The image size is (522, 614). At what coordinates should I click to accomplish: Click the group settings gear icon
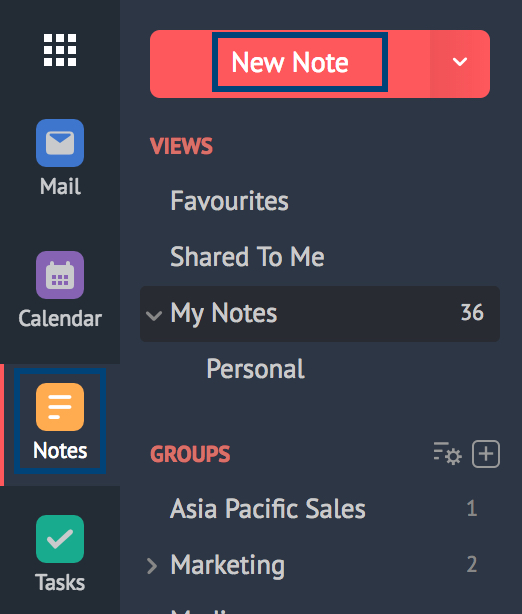tap(448, 454)
